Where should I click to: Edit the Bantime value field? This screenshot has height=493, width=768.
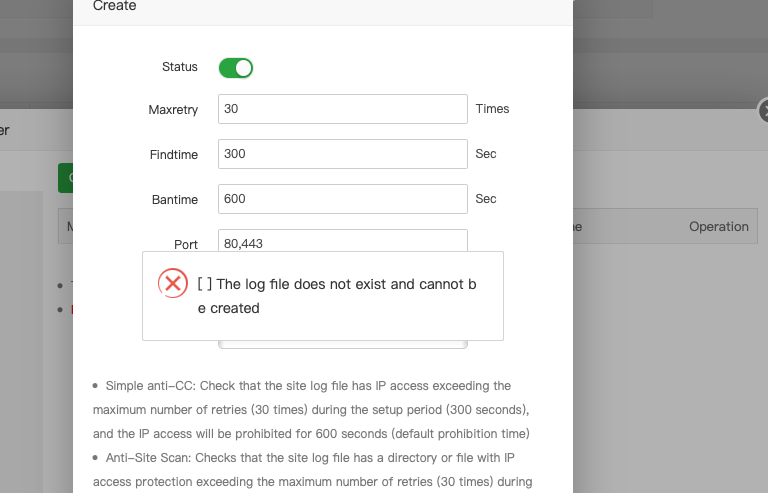tap(342, 199)
